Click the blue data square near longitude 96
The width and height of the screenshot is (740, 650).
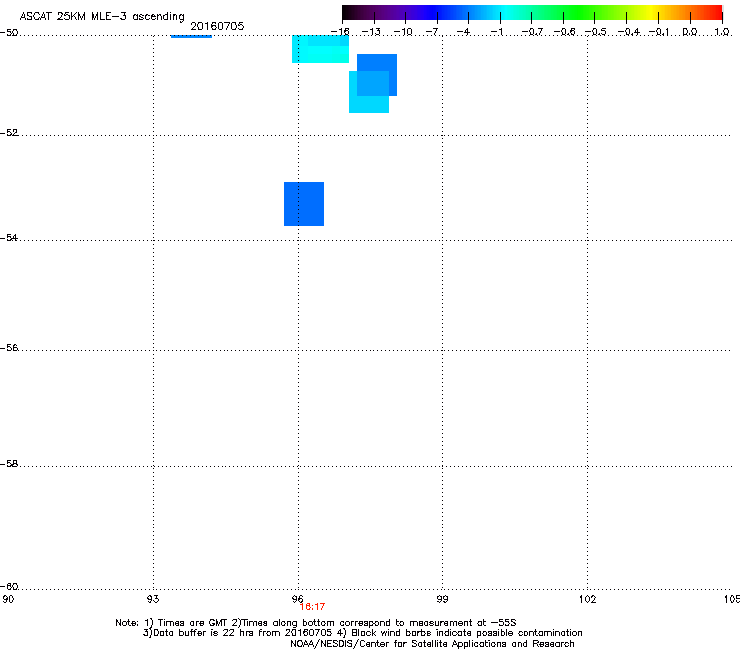tap(304, 204)
